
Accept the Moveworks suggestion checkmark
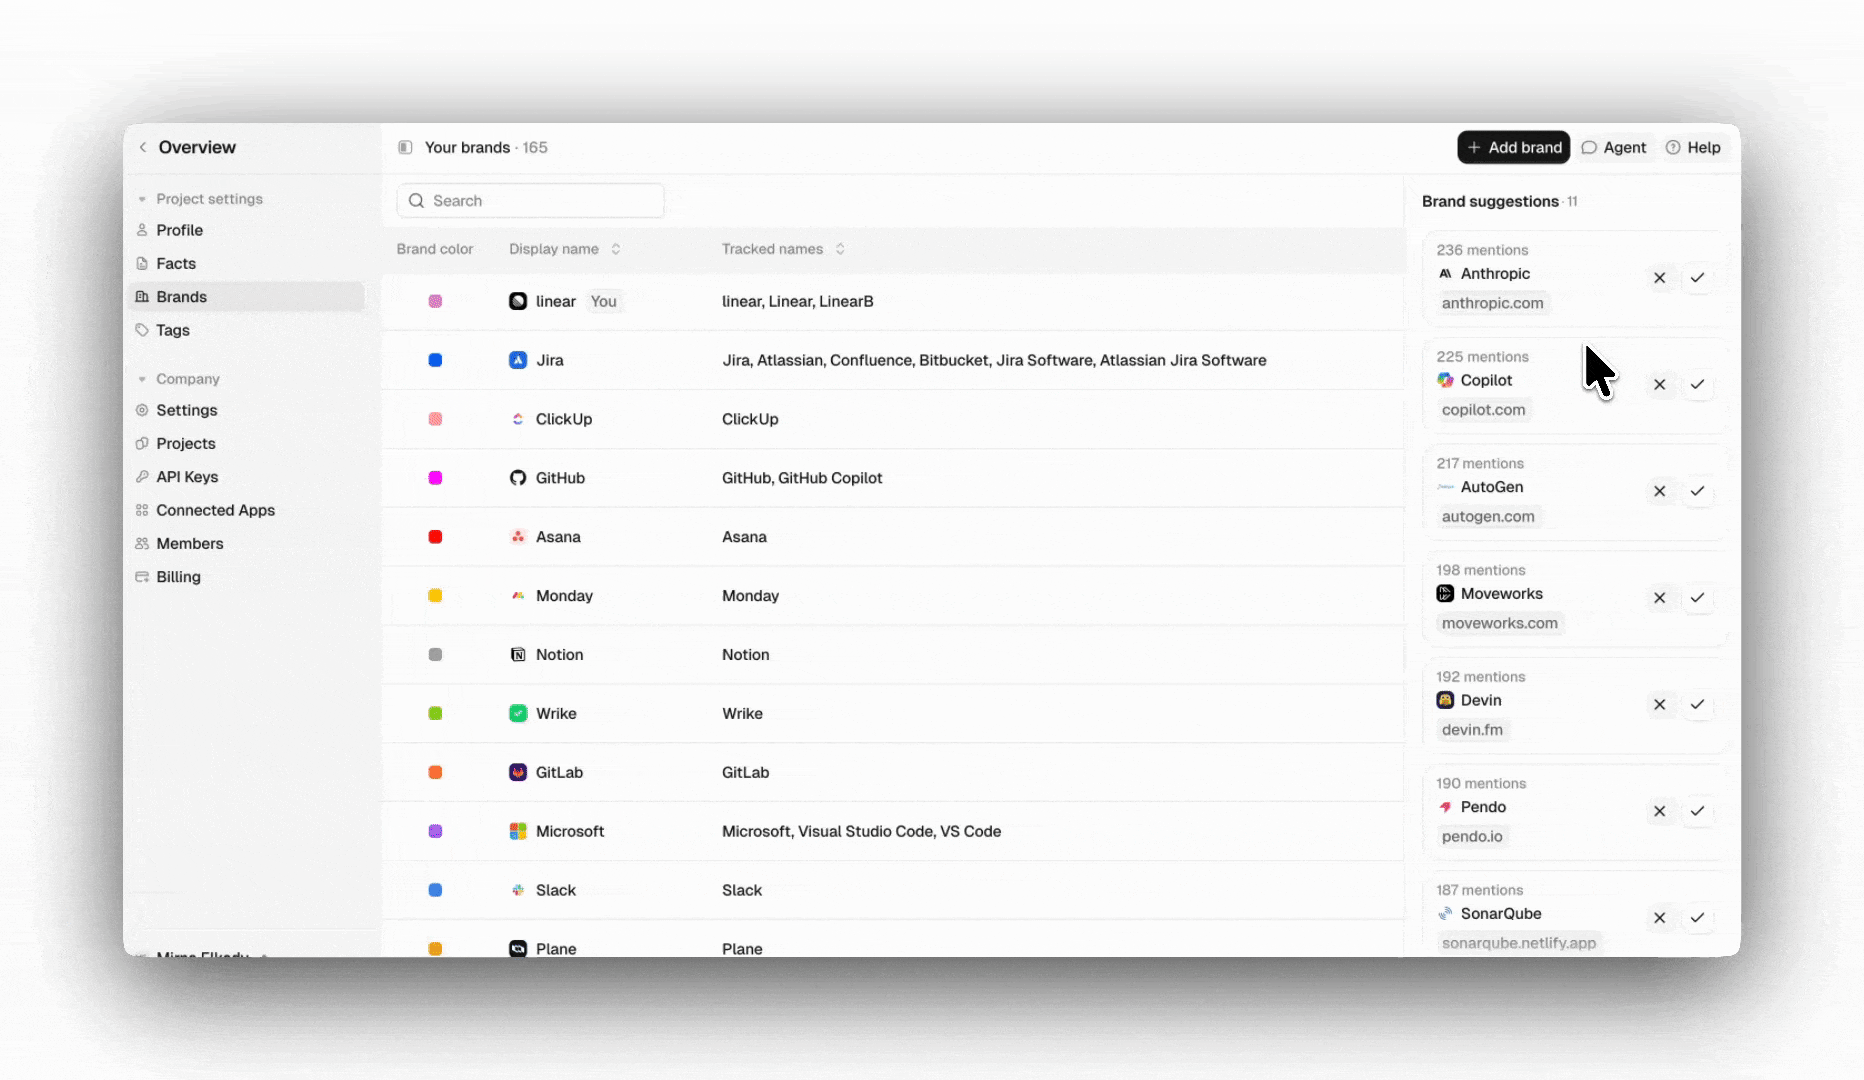click(x=1697, y=598)
